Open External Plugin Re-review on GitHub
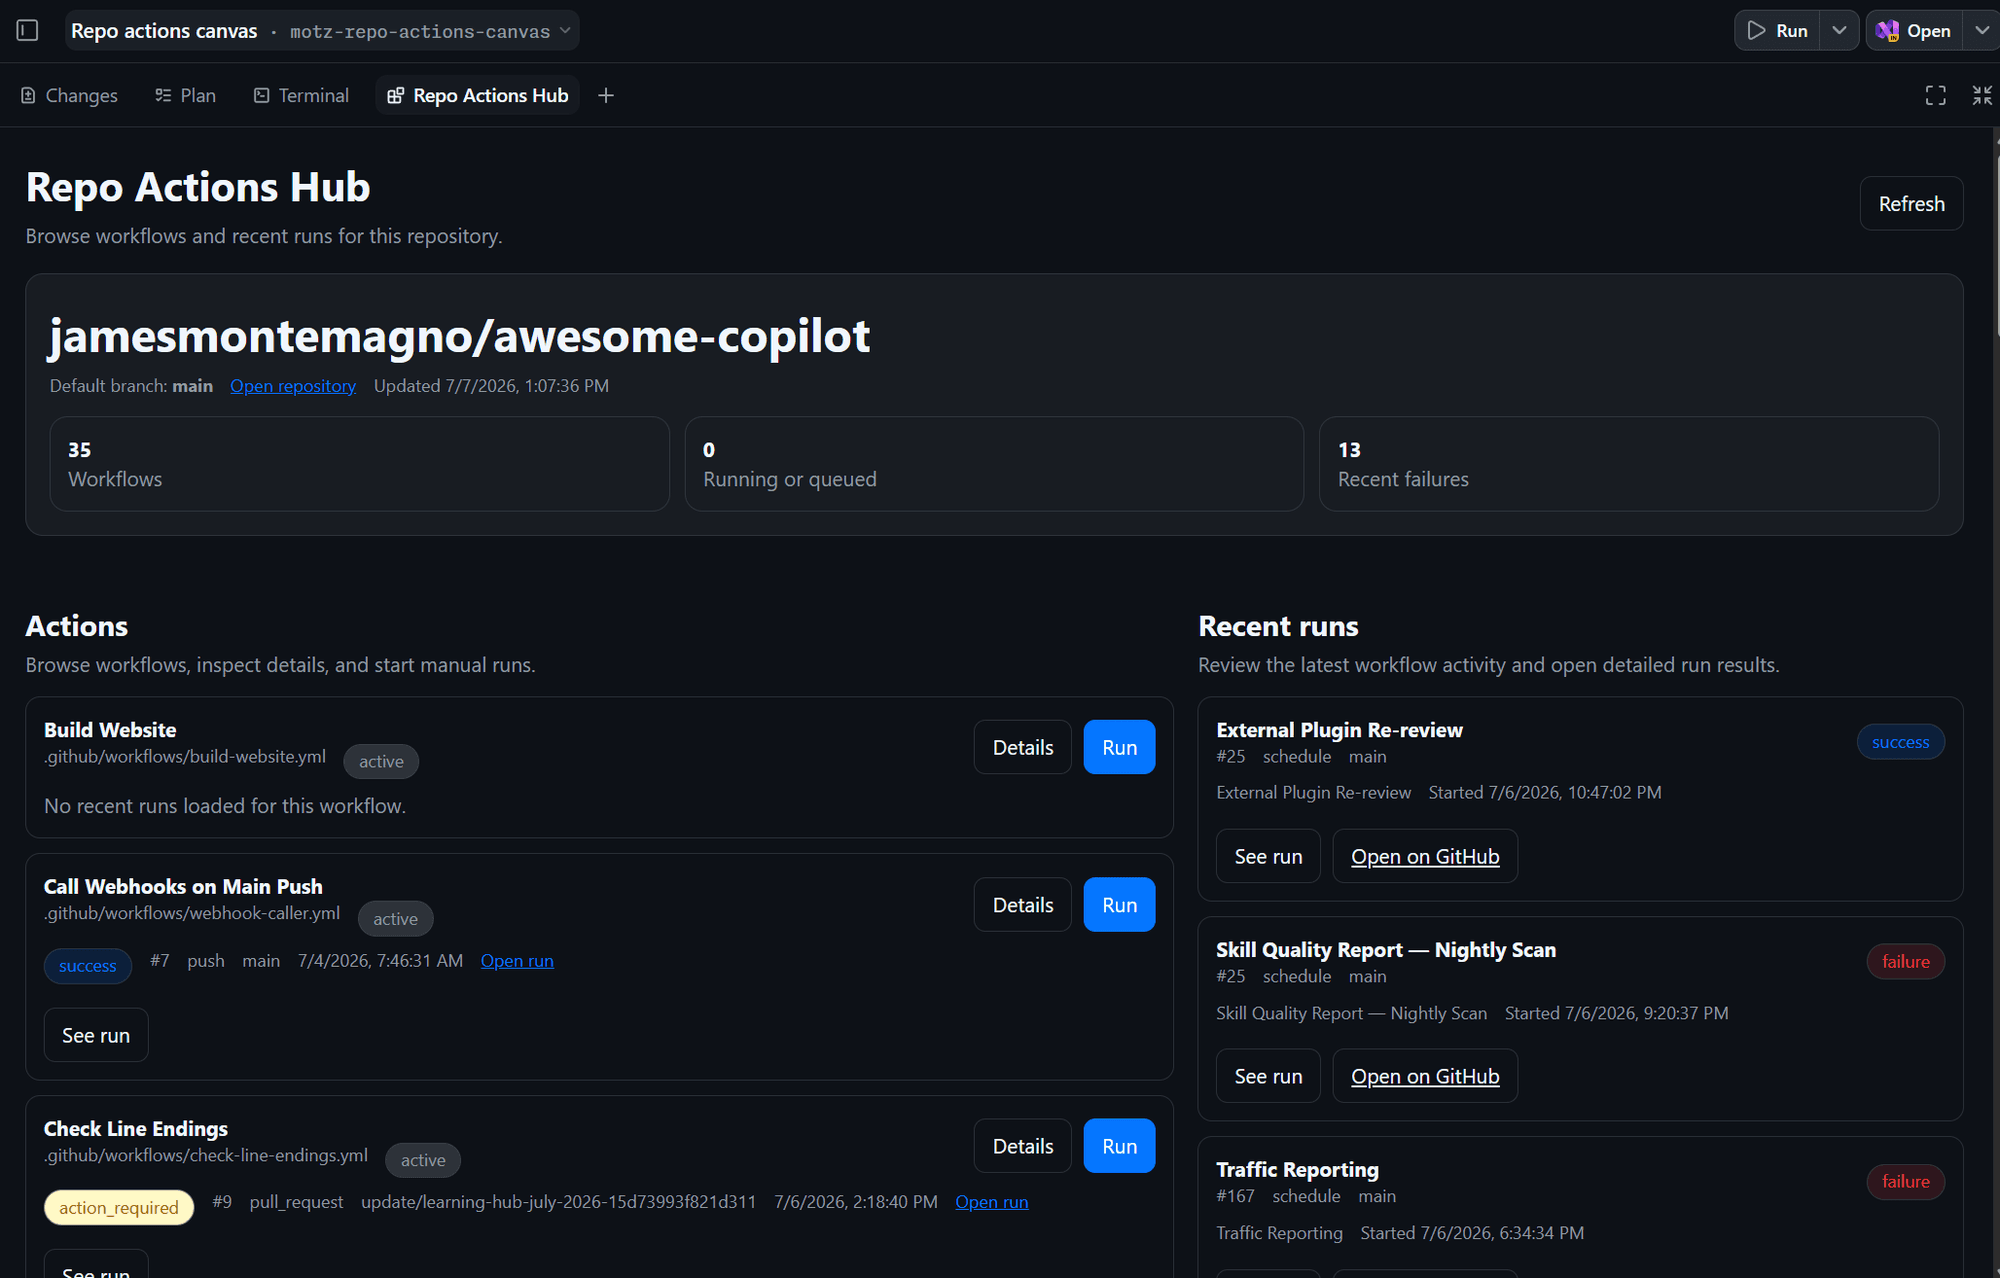2000x1278 pixels. pos(1425,856)
